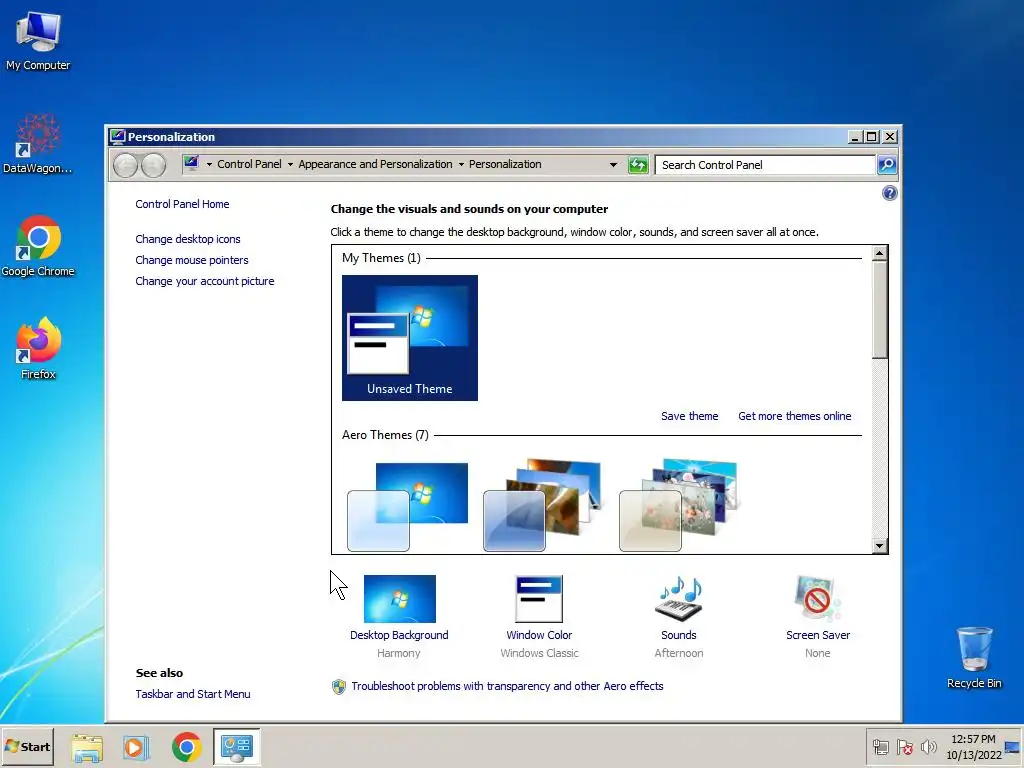Viewport: 1024px width, 768px height.
Task: Open Firefox desktop shortcut
Action: [x=38, y=349]
